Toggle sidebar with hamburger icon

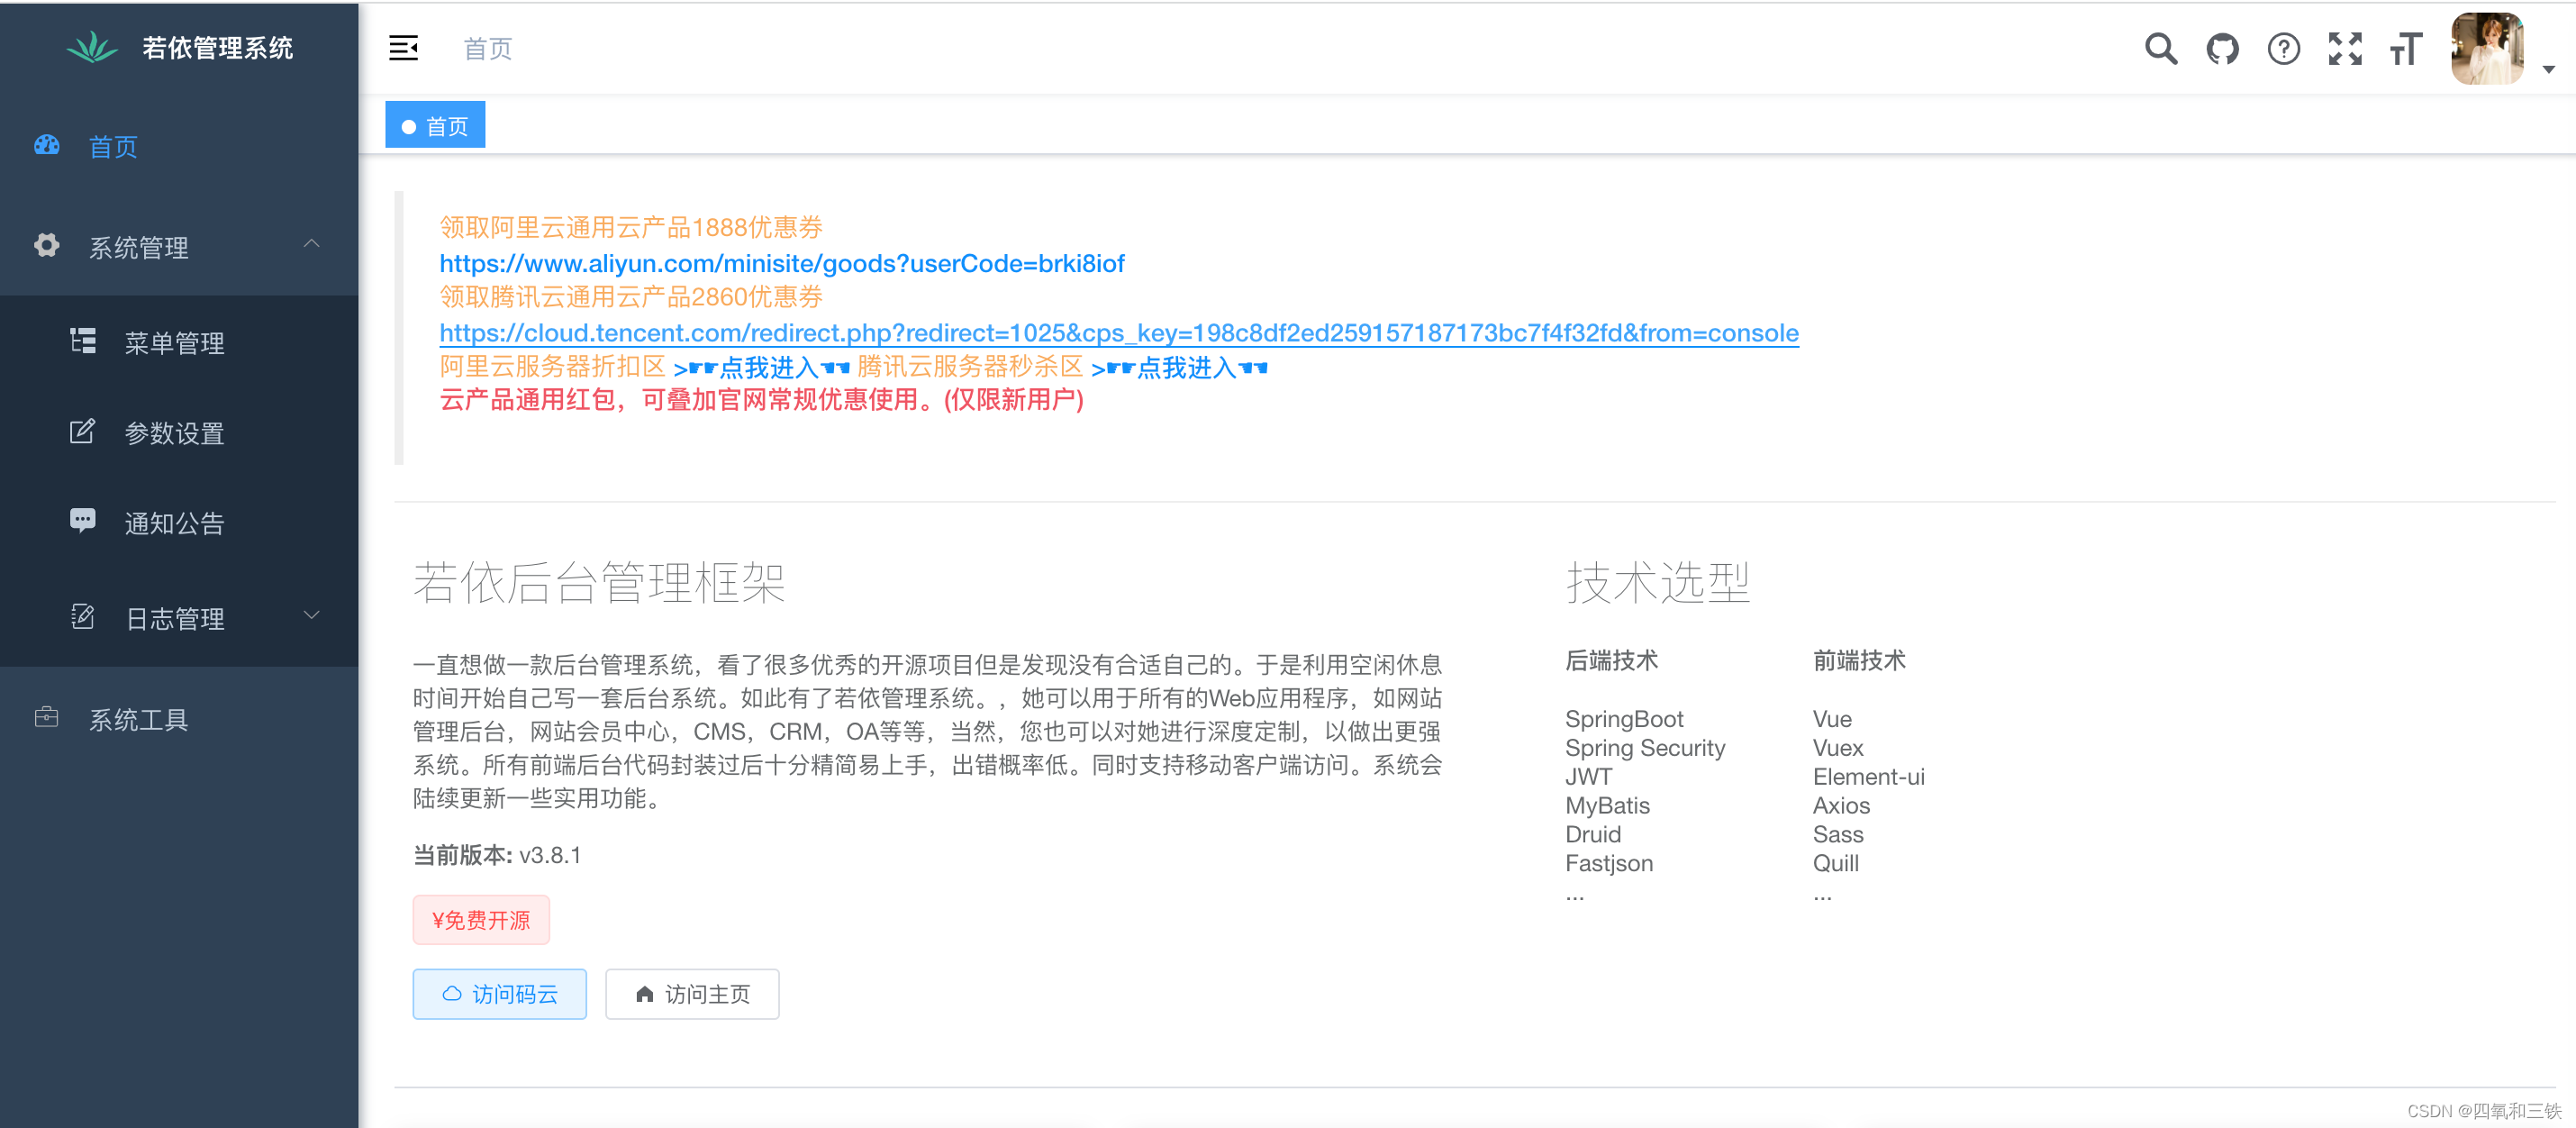pyautogui.click(x=403, y=48)
